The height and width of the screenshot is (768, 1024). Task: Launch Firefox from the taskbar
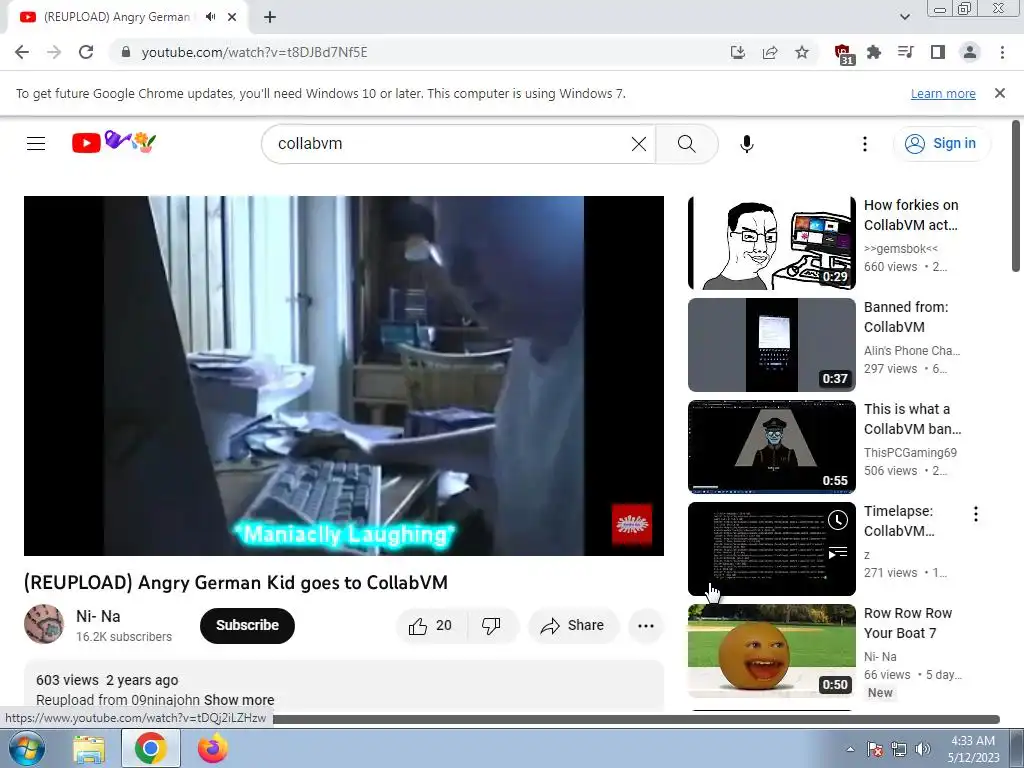(213, 748)
